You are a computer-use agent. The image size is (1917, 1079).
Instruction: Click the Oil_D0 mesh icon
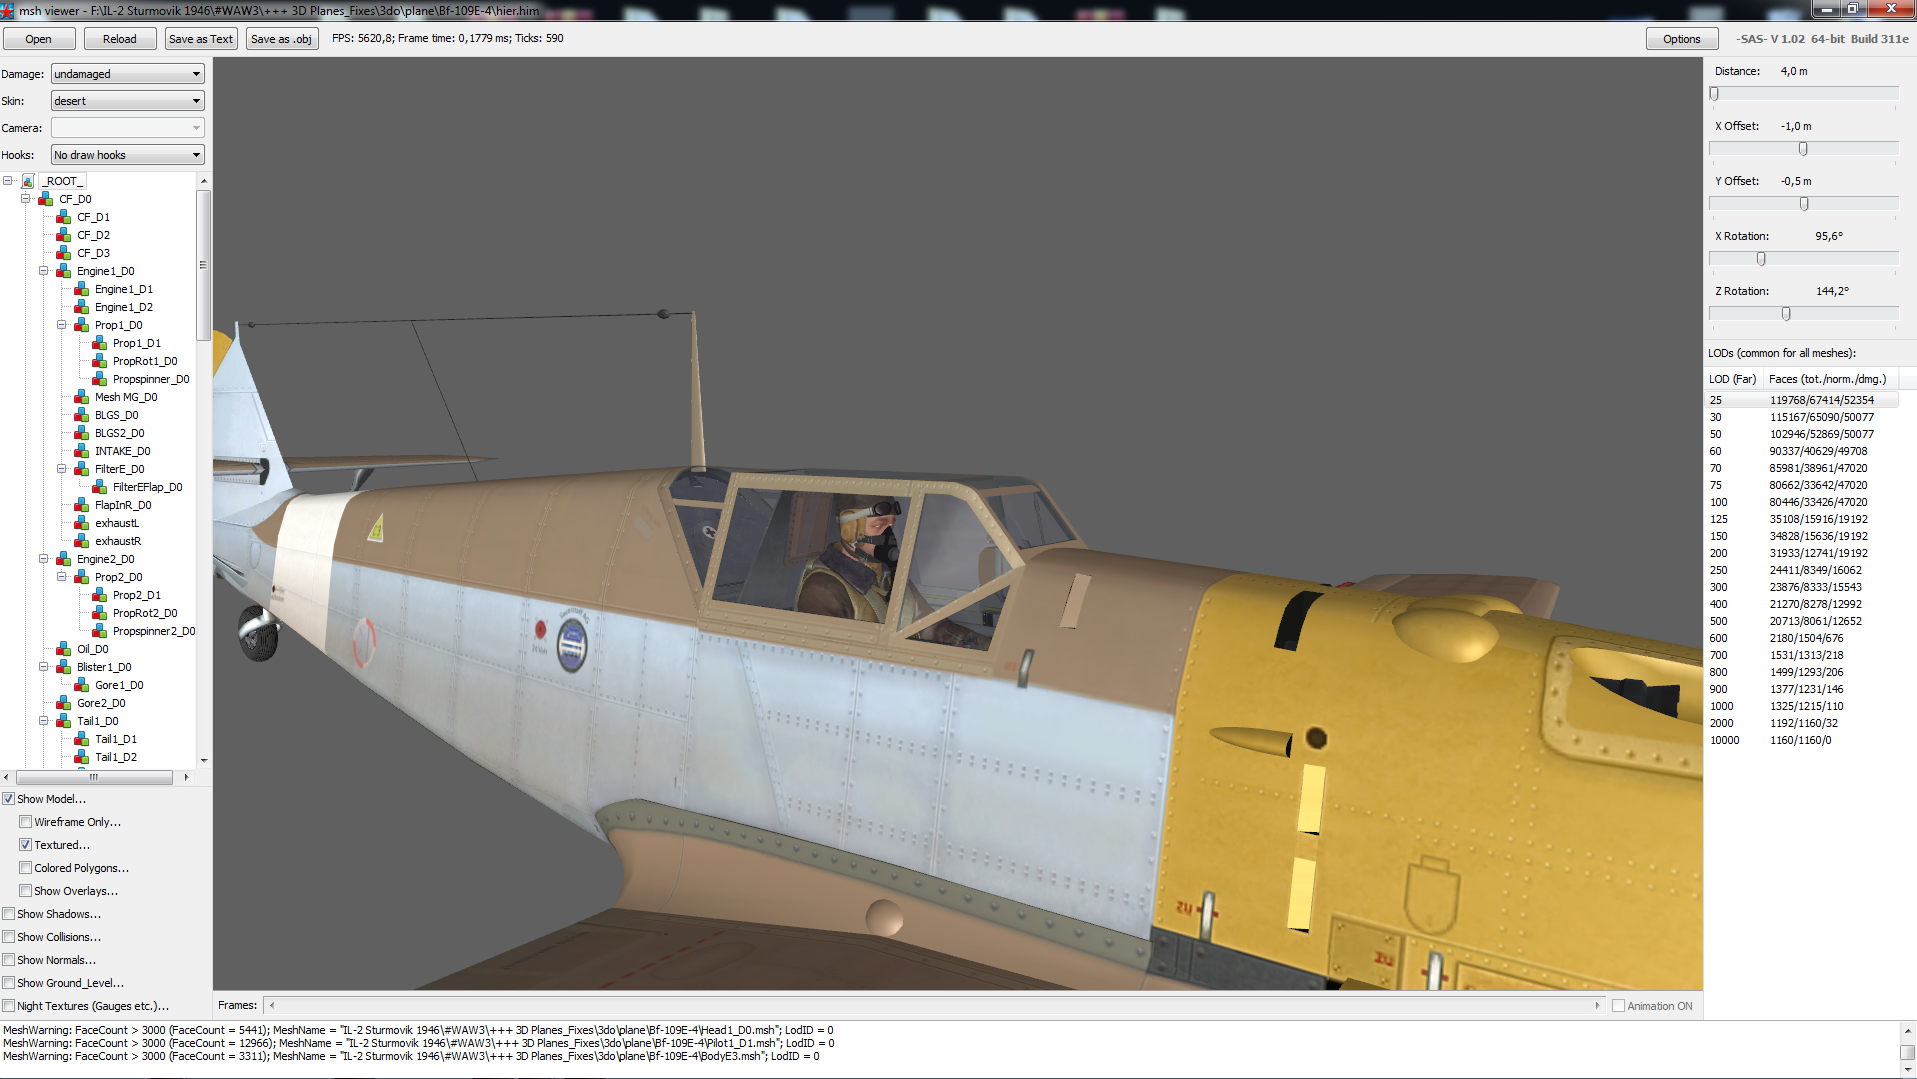(x=63, y=649)
